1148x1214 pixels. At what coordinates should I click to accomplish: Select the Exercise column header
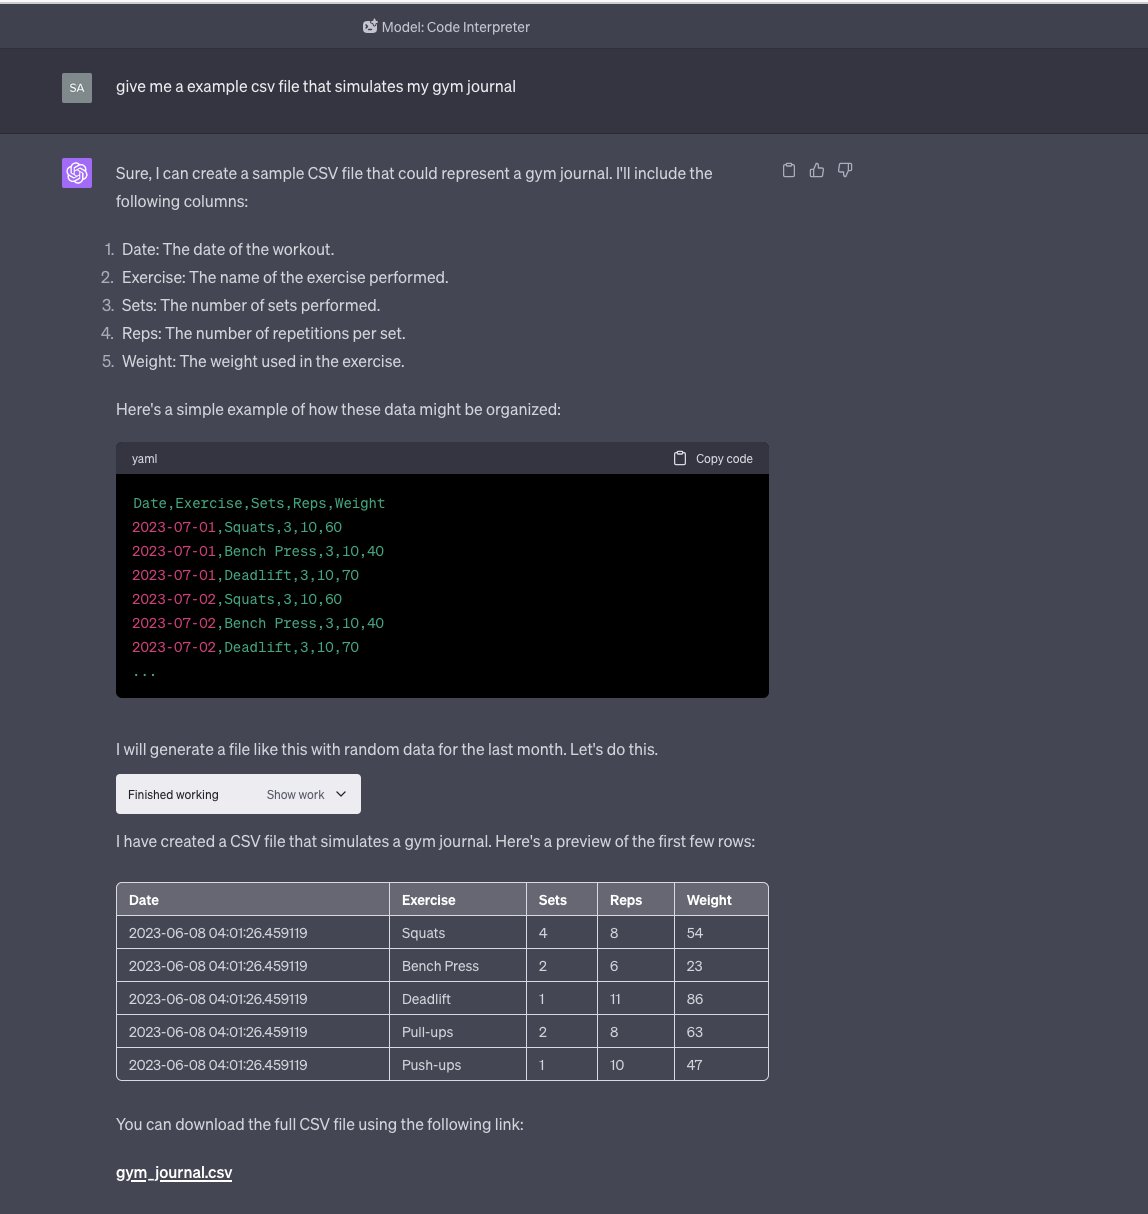(x=429, y=900)
